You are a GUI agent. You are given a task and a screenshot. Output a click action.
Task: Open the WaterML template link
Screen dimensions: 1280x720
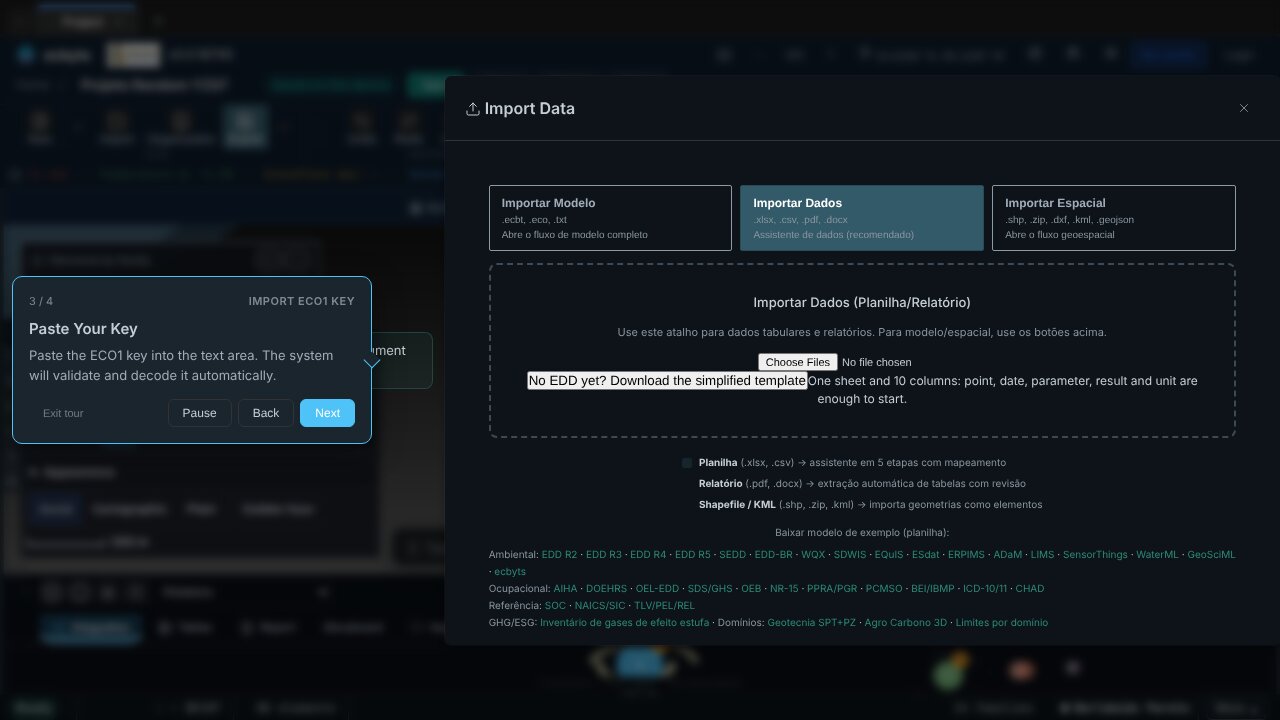(1157, 554)
